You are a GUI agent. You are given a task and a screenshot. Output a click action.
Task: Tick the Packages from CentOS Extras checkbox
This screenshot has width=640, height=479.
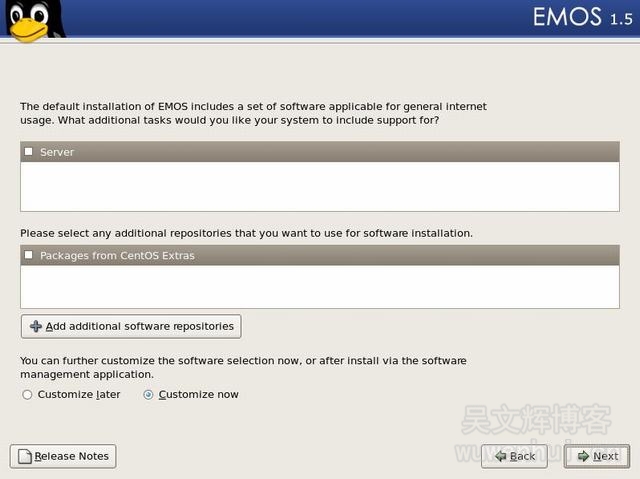pyautogui.click(x=28, y=255)
